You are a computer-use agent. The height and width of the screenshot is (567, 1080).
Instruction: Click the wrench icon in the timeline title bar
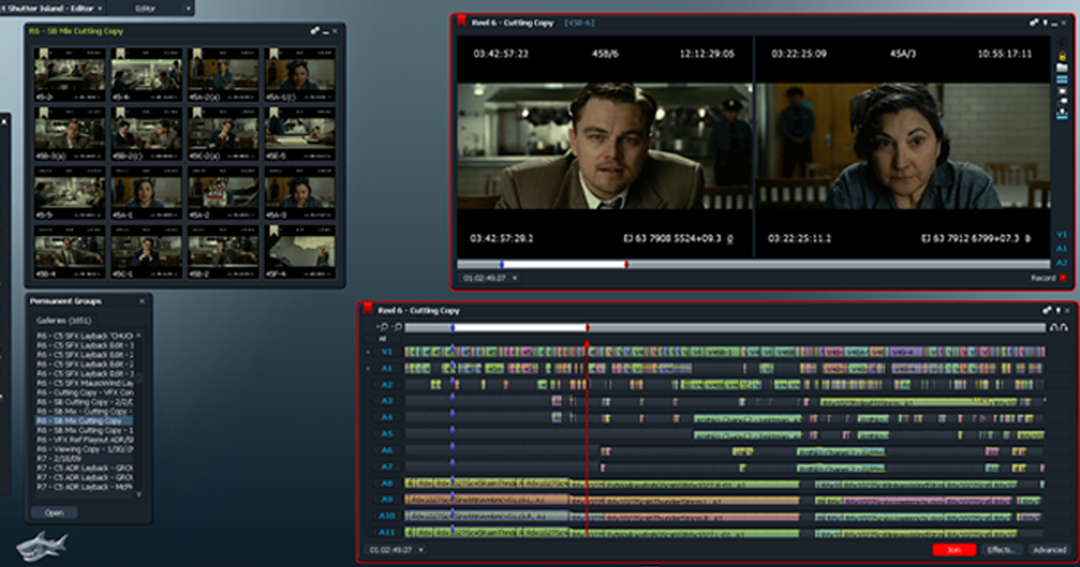tap(1047, 310)
